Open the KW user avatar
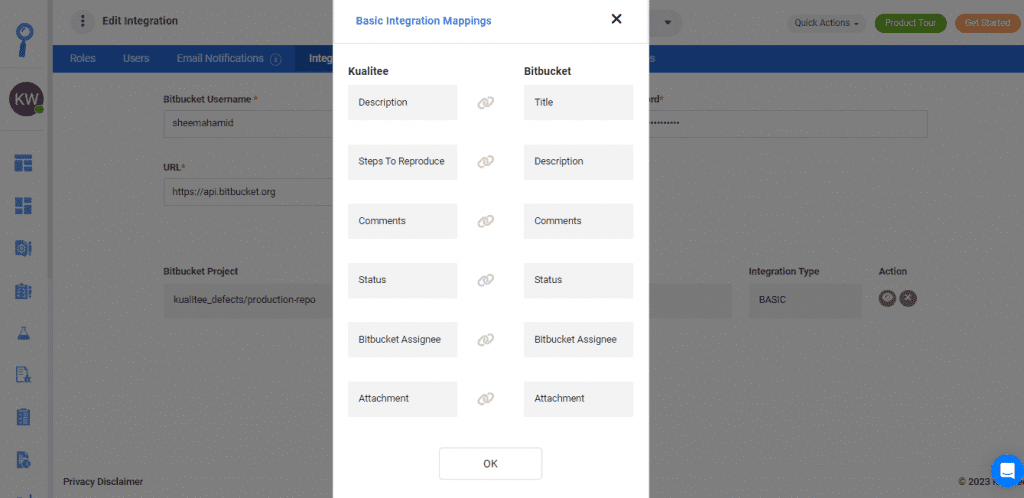1024x498 pixels. coord(26,99)
